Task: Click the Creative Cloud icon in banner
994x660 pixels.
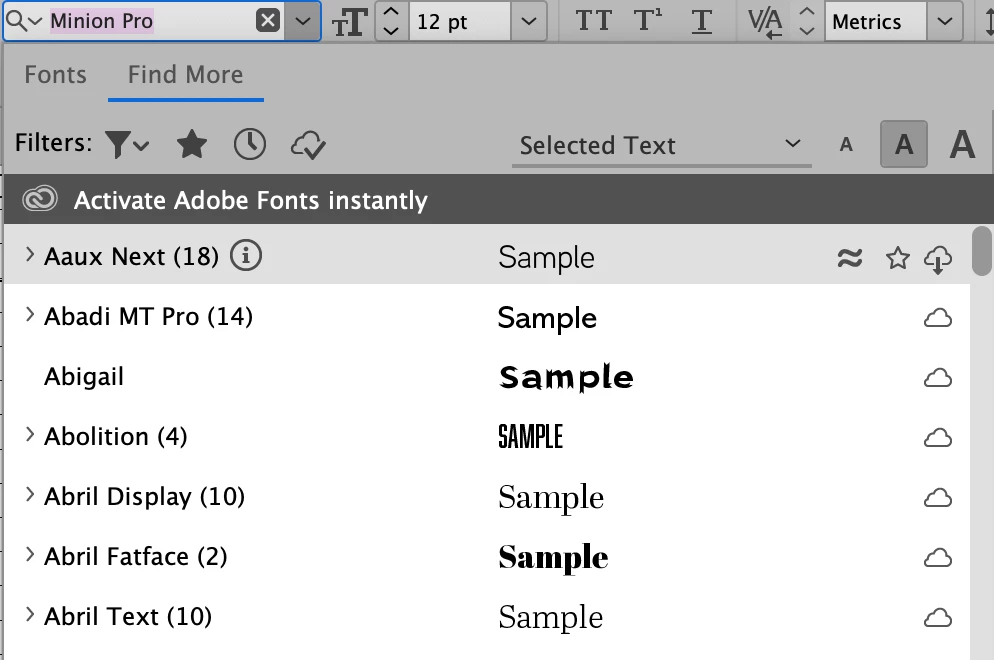Action: 40,199
